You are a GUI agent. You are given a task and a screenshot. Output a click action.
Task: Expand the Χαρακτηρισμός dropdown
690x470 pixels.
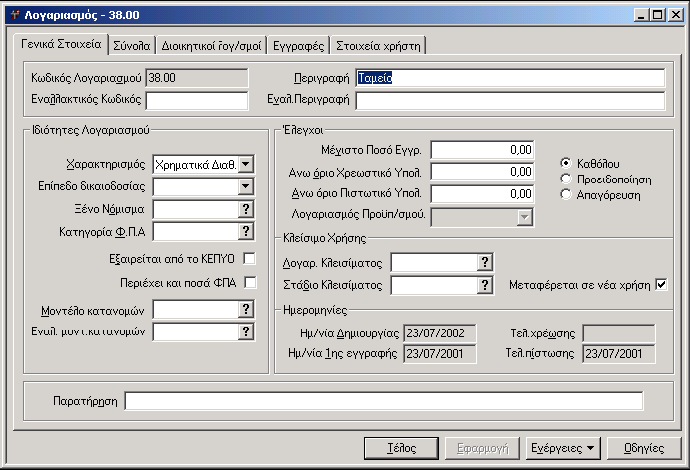point(246,165)
